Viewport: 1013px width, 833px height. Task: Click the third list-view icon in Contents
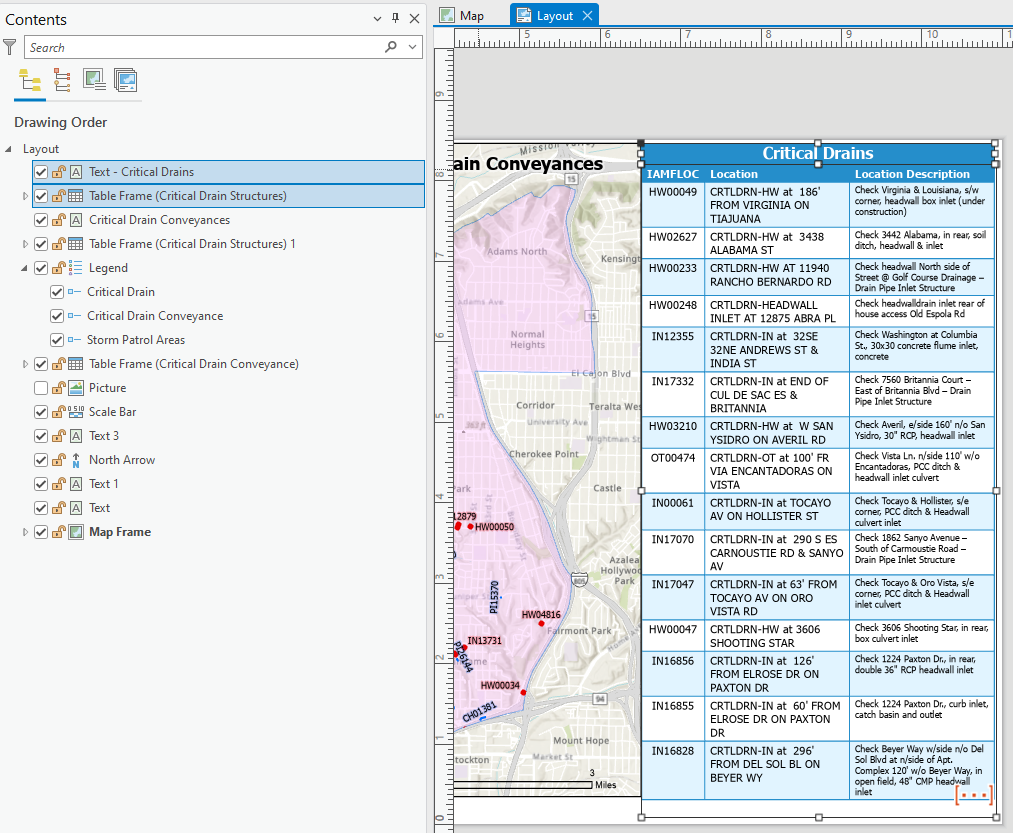click(94, 81)
